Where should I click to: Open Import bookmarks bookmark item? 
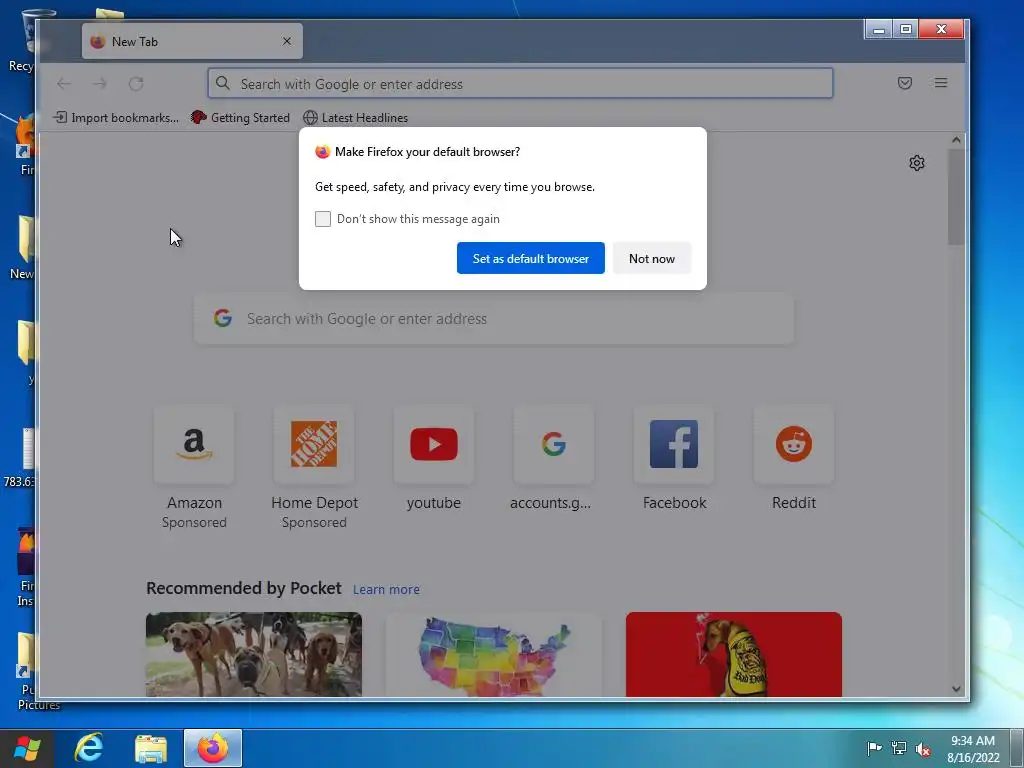[116, 118]
